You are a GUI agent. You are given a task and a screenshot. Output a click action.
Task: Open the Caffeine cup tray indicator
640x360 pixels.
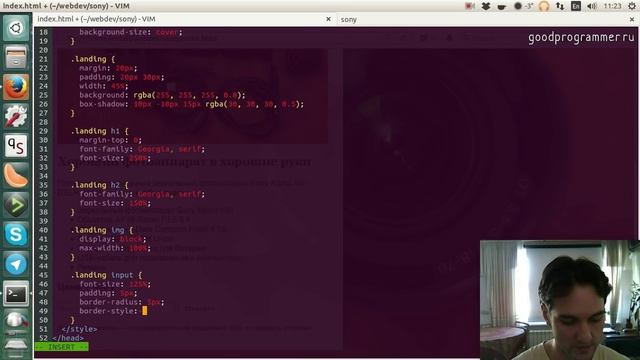[502, 6]
